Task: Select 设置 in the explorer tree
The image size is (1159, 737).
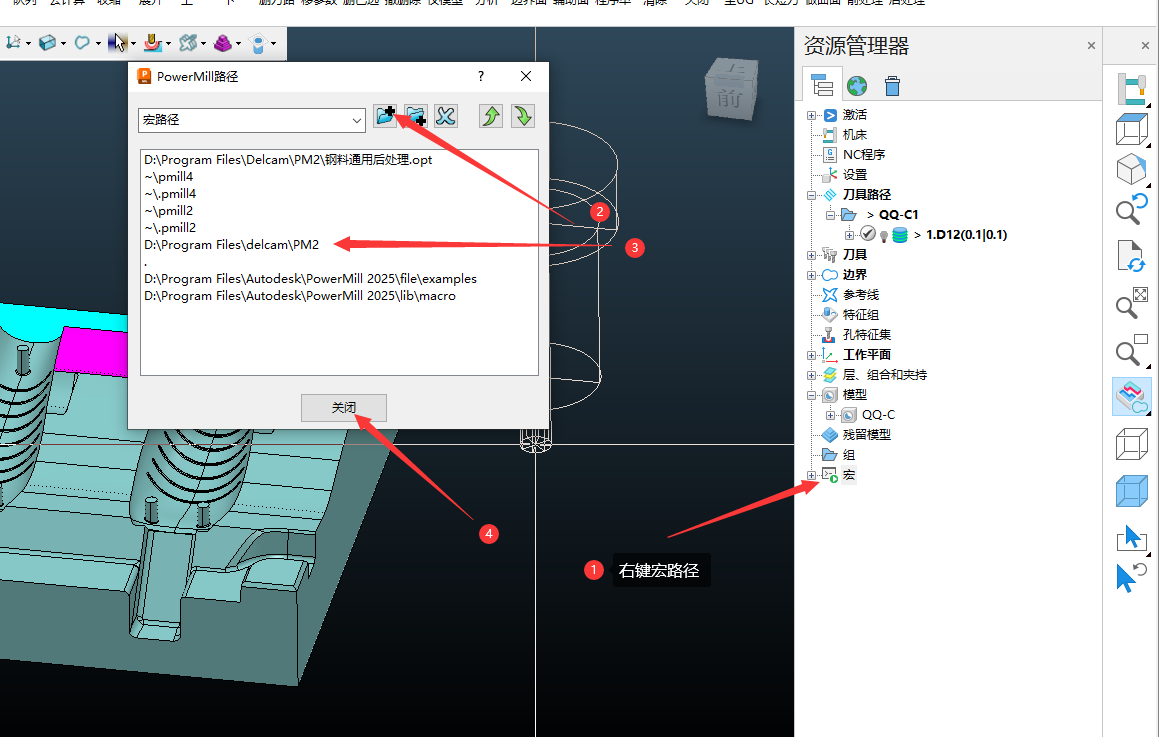Action: click(x=854, y=174)
